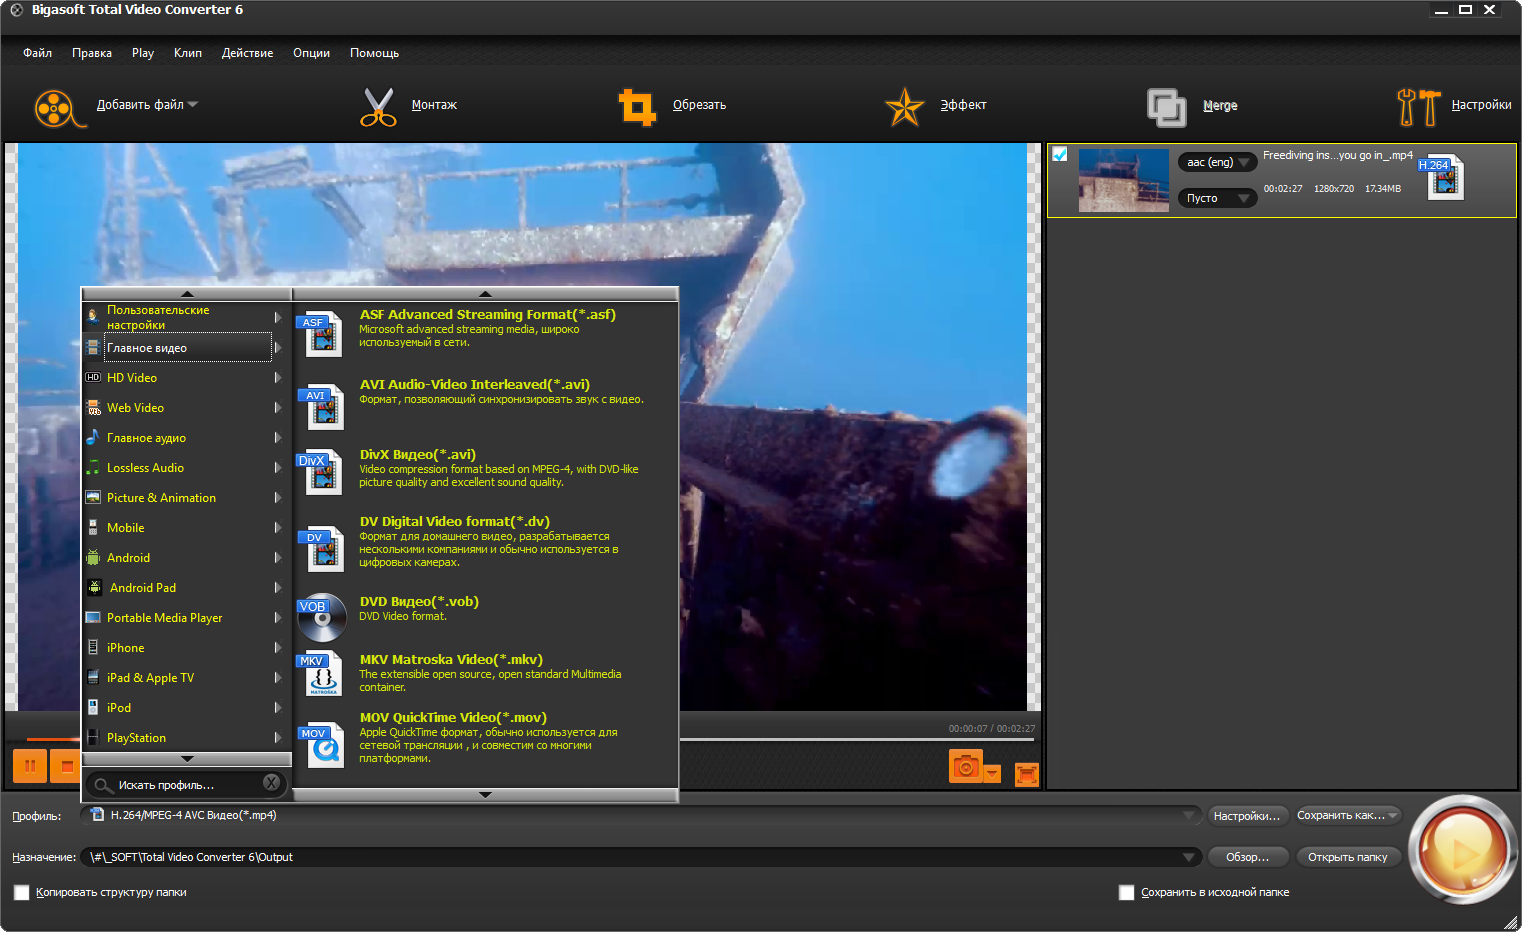The height and width of the screenshot is (932, 1522).
Task: Open preferences via the wrench-and-hammer icon
Action: click(1418, 107)
